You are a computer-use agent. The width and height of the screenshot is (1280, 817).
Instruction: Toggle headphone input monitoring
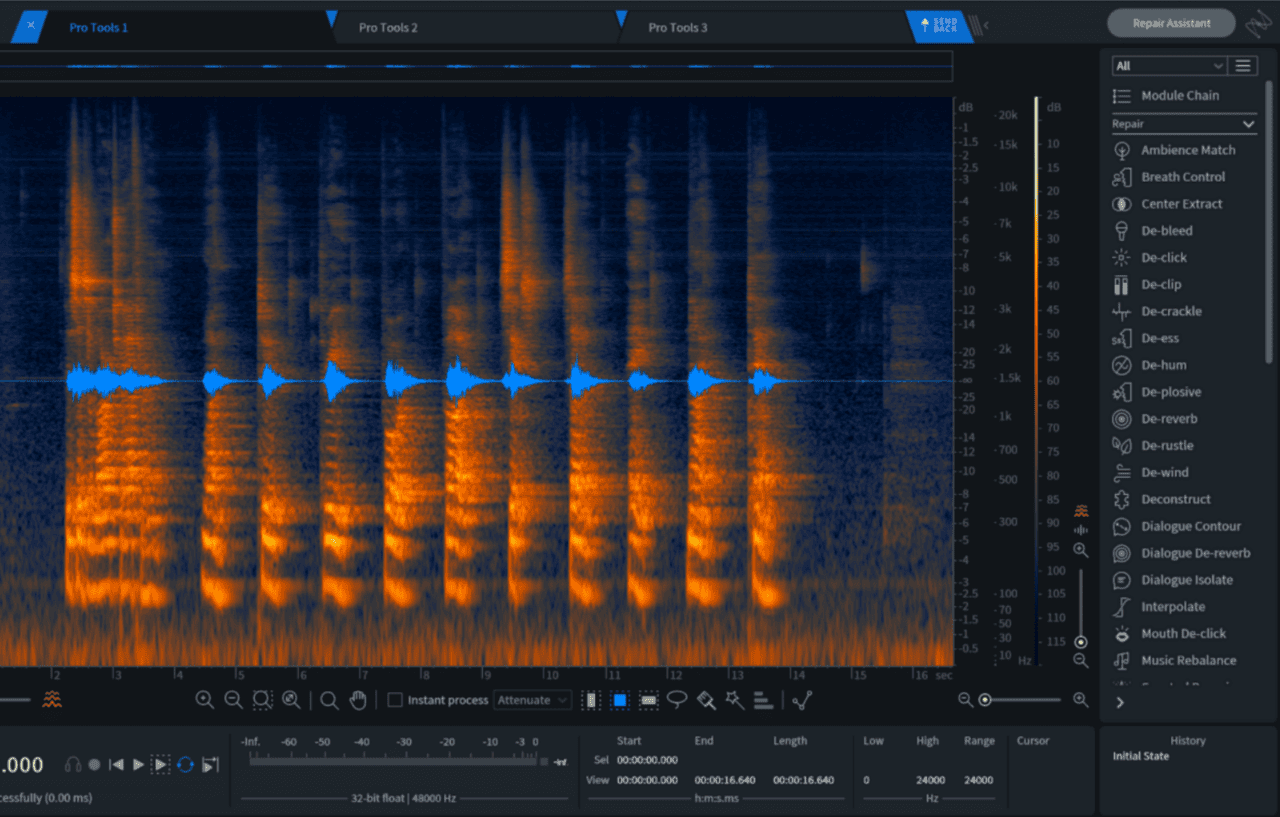73,765
